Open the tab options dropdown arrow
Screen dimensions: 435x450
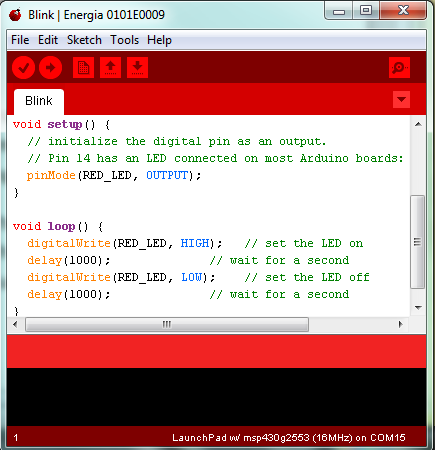coord(401,99)
